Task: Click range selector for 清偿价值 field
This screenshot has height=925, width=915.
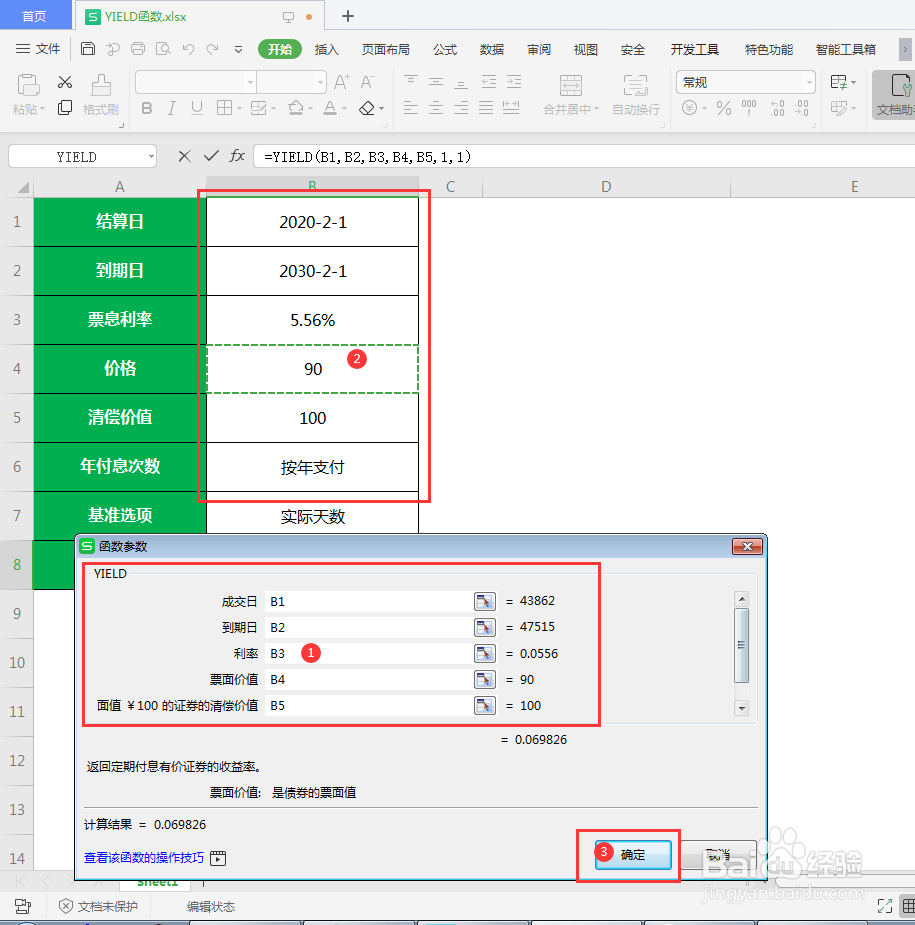Action: pos(484,705)
